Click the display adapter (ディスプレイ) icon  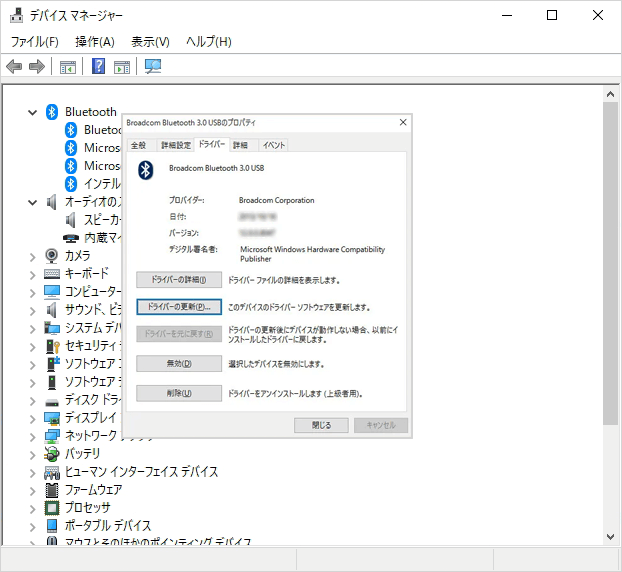[x=52, y=418]
